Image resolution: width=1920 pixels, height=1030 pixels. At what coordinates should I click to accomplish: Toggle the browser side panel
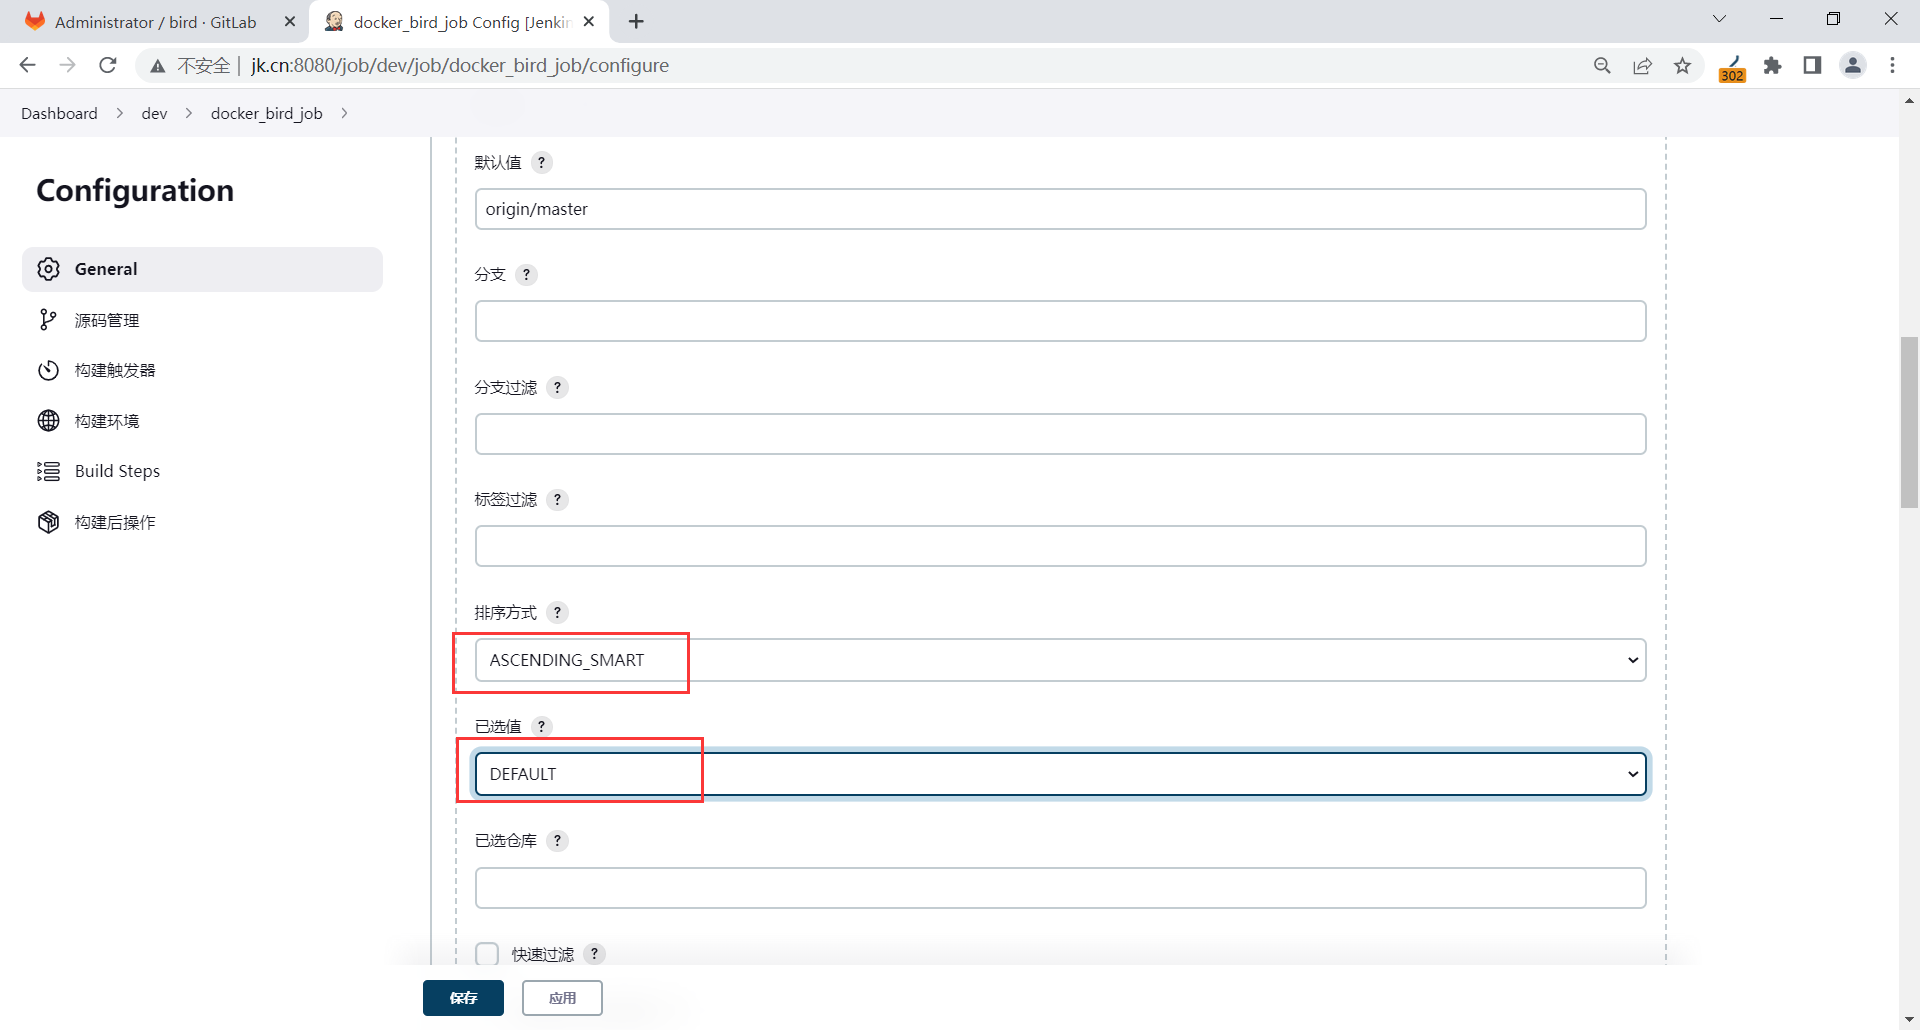pyautogui.click(x=1812, y=65)
